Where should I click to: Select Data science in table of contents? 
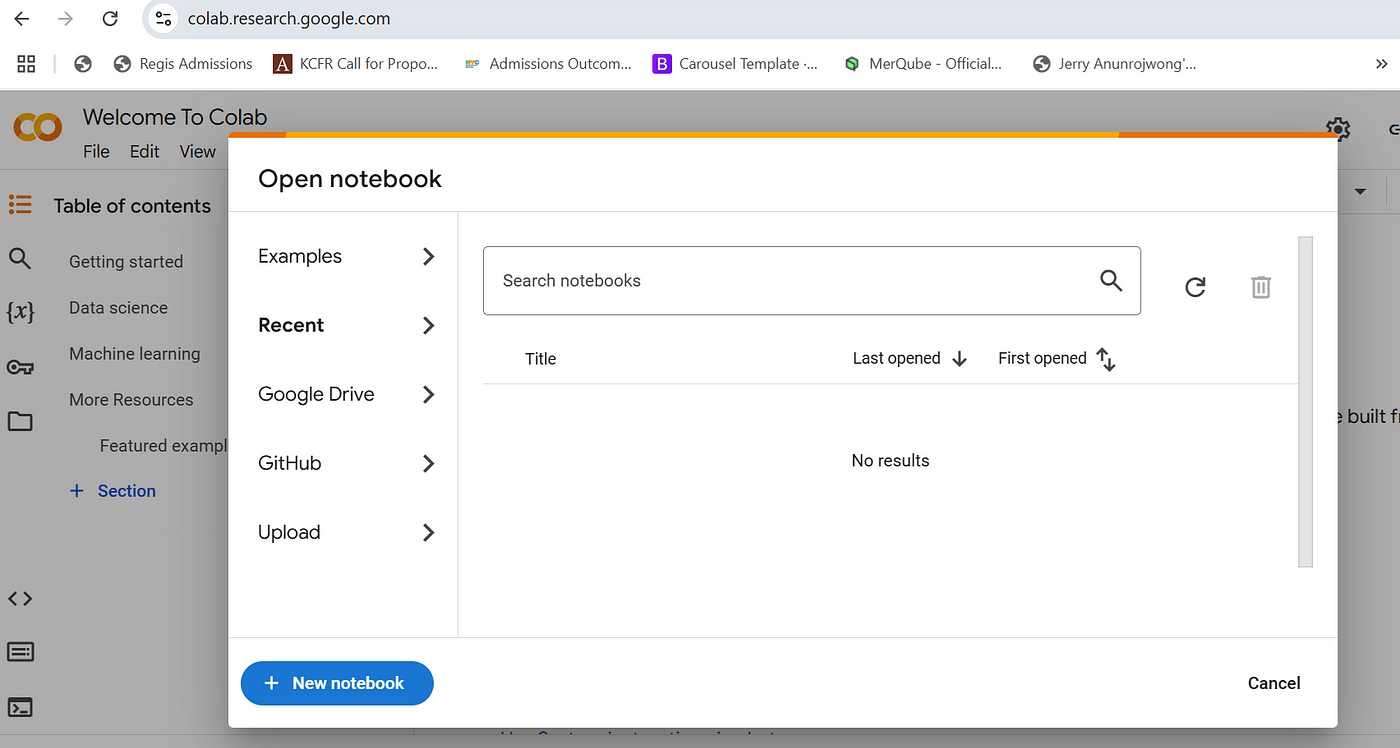pos(118,308)
